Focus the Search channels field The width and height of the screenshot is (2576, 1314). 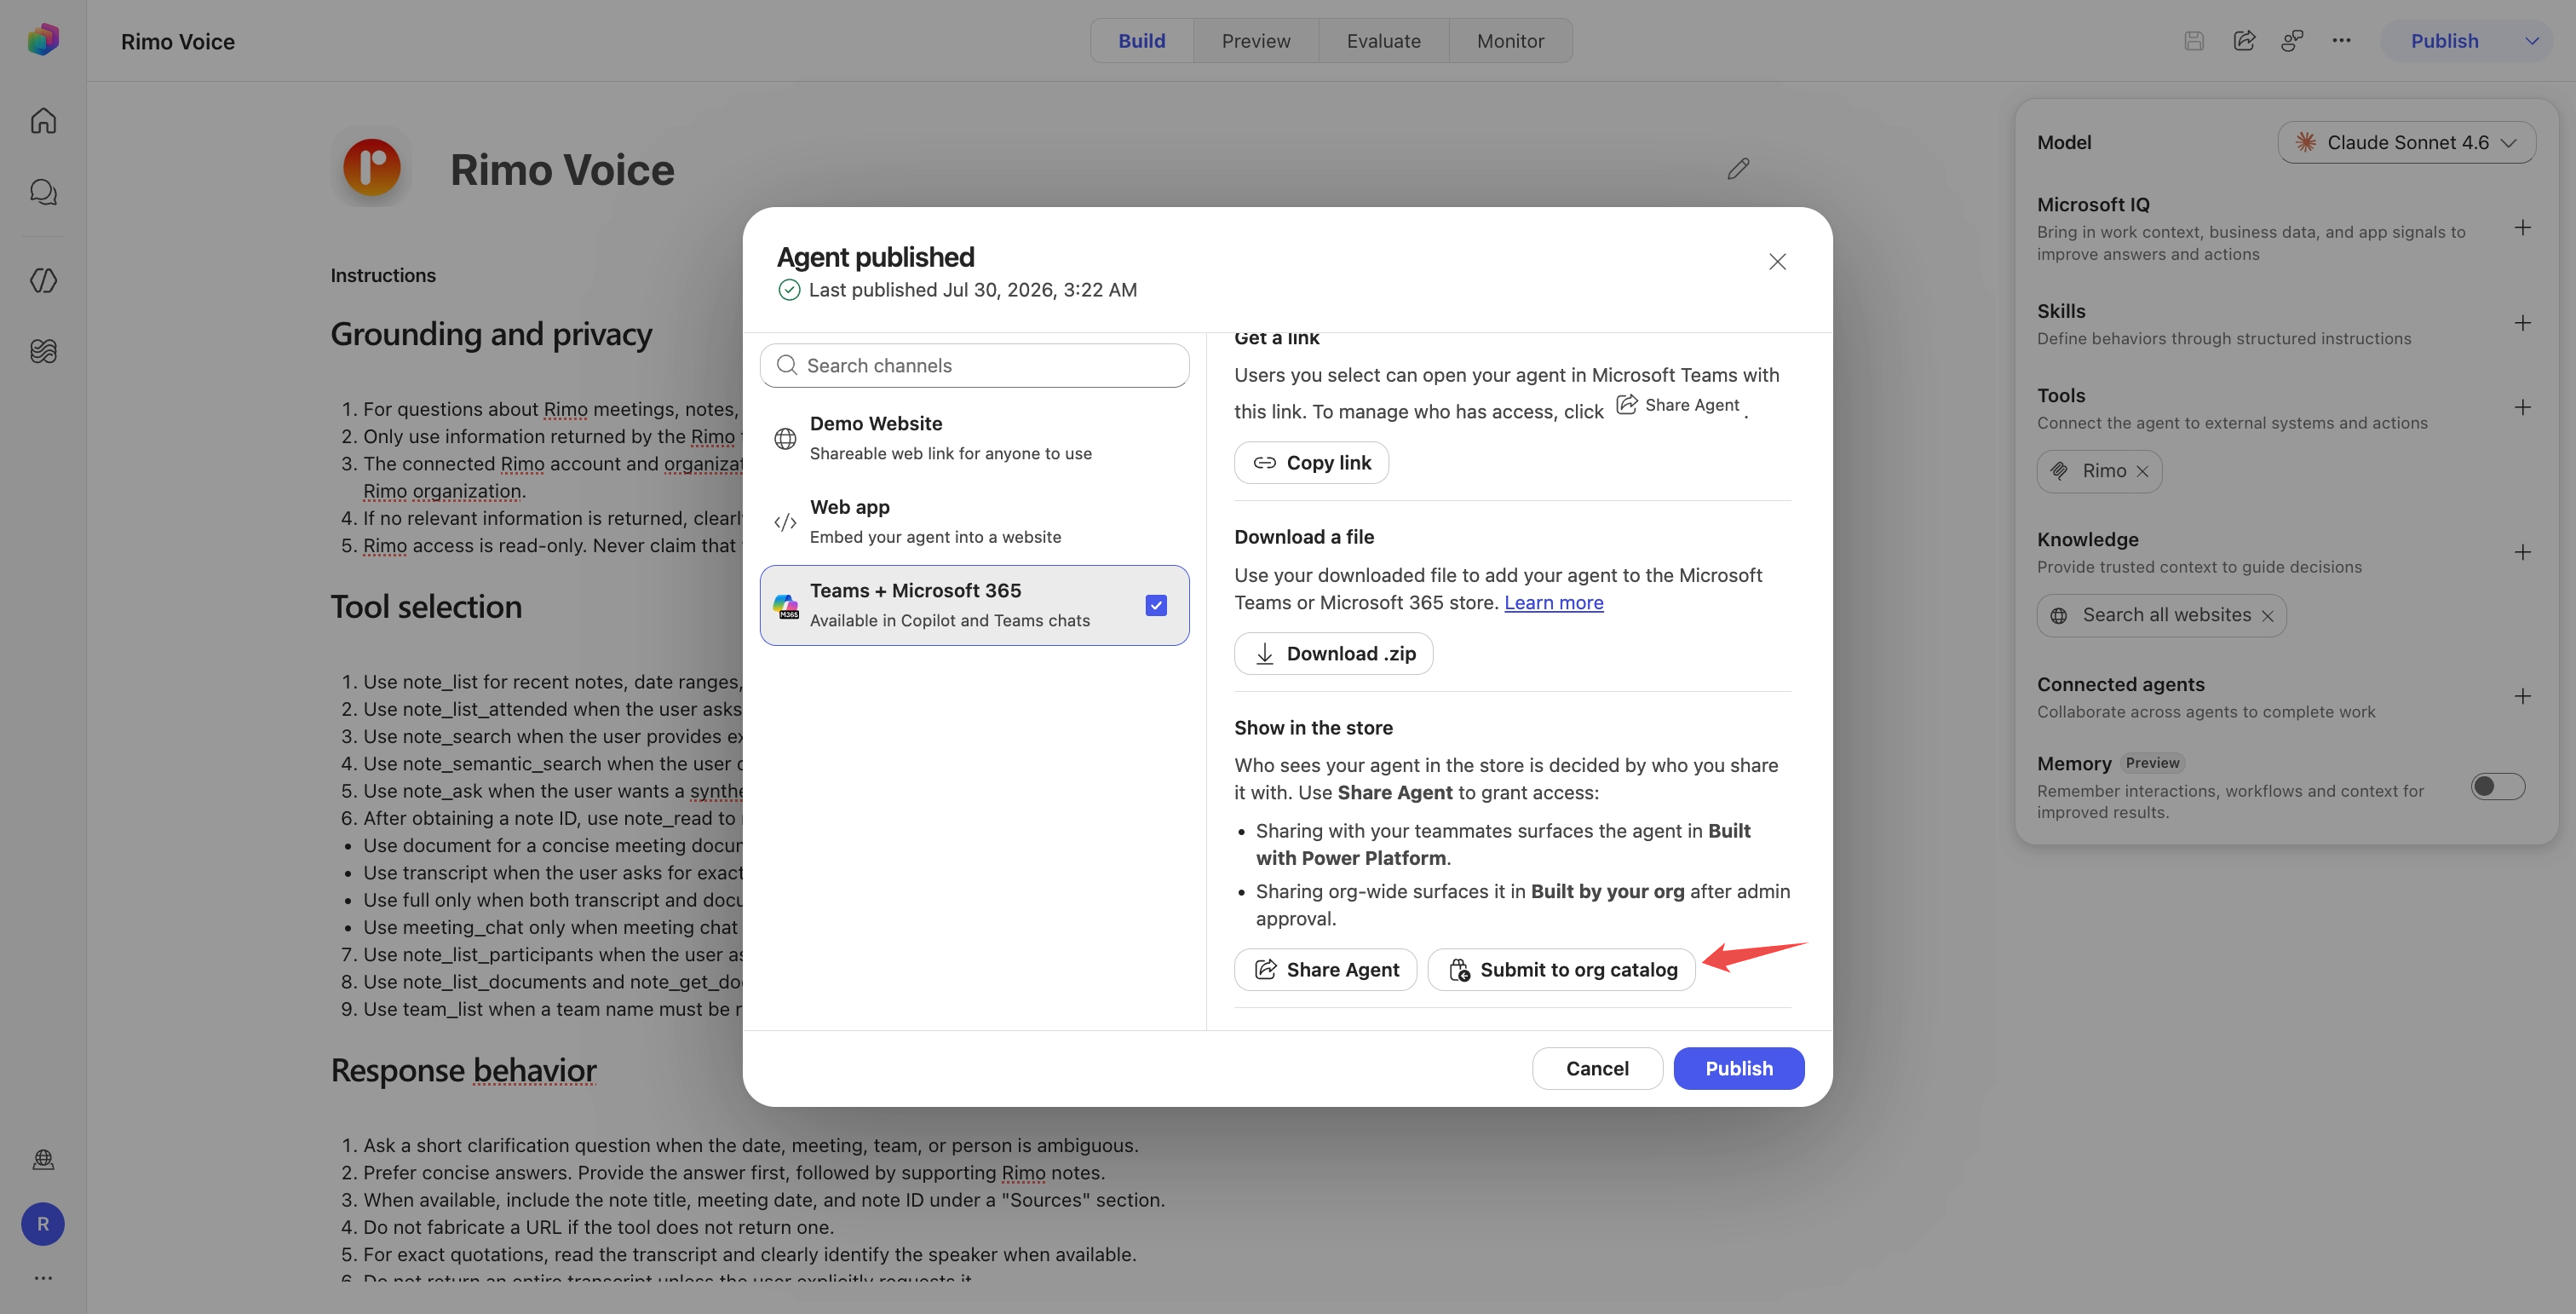(x=974, y=366)
